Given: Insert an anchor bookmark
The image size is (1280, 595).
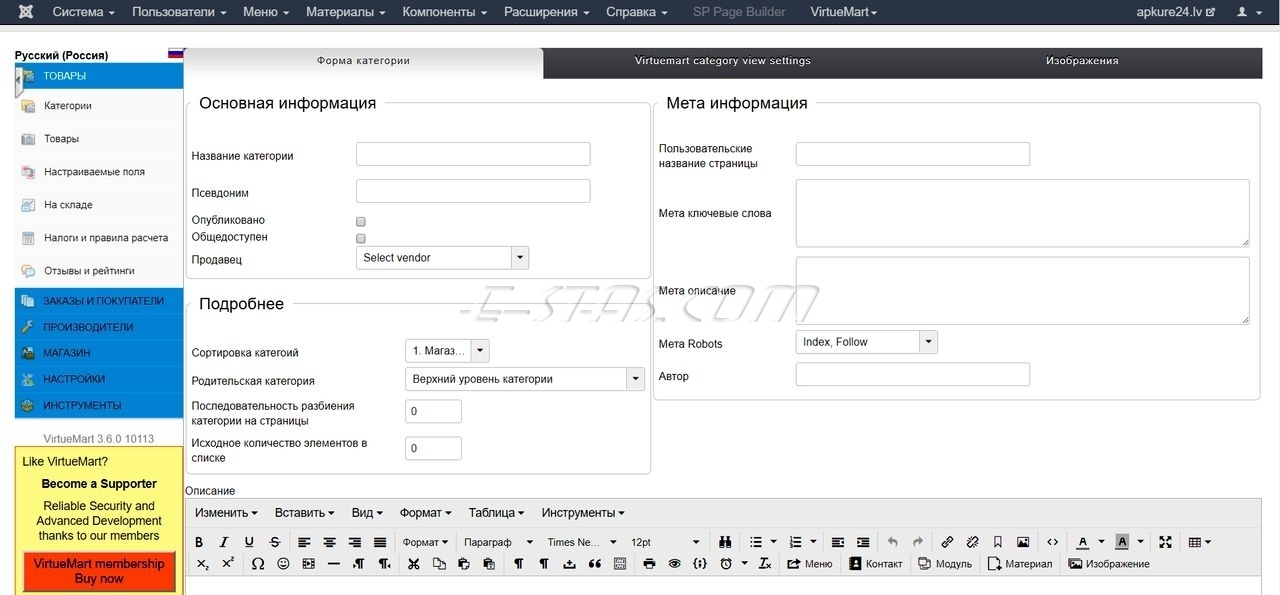Looking at the screenshot, I should [x=997, y=542].
